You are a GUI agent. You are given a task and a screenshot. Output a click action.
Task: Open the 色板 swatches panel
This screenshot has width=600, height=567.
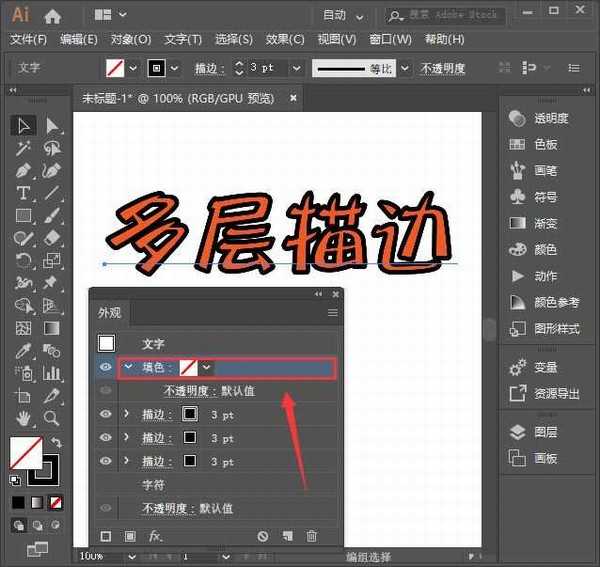click(x=533, y=144)
